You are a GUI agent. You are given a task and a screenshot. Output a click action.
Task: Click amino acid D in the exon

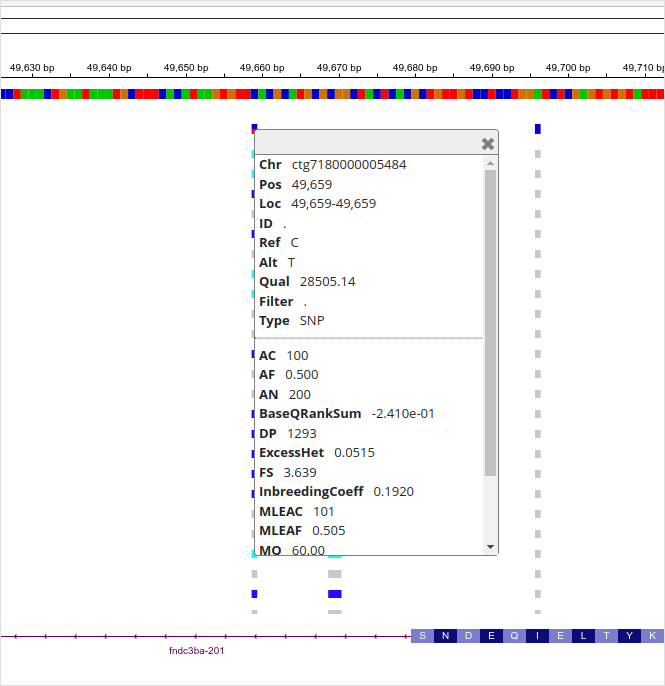click(469, 636)
